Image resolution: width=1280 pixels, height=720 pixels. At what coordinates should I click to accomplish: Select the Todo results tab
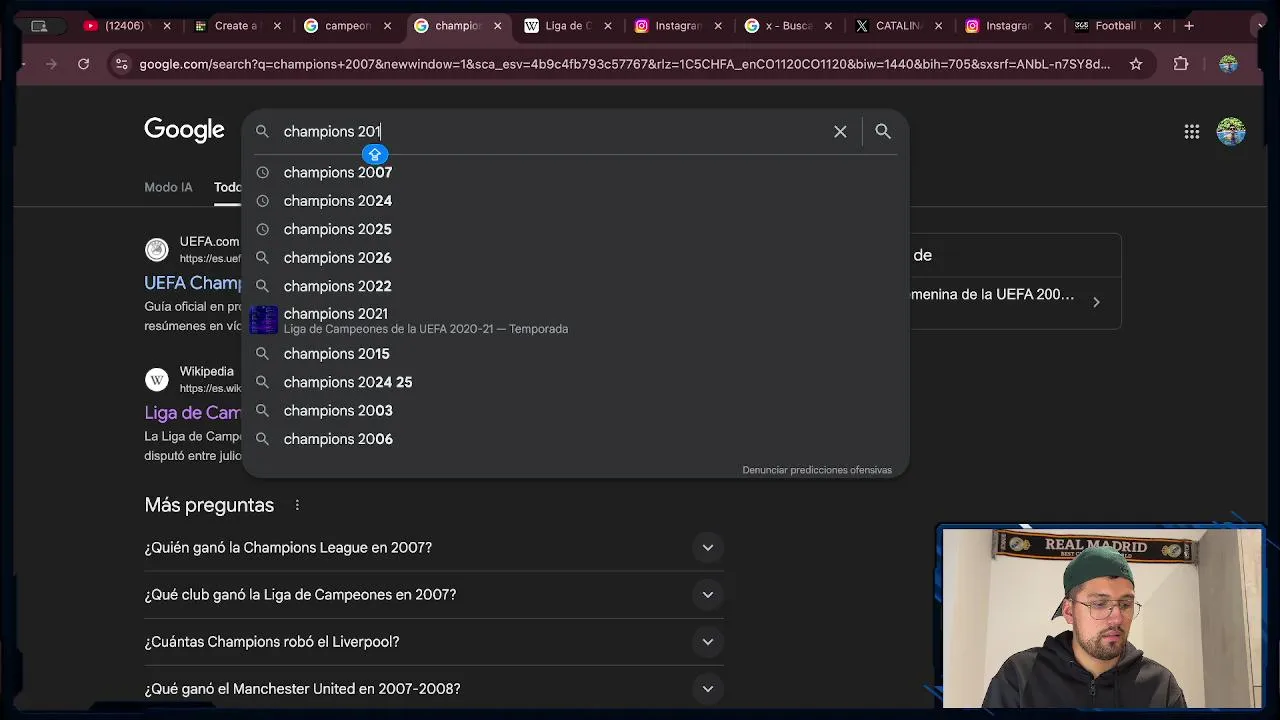[x=227, y=187]
